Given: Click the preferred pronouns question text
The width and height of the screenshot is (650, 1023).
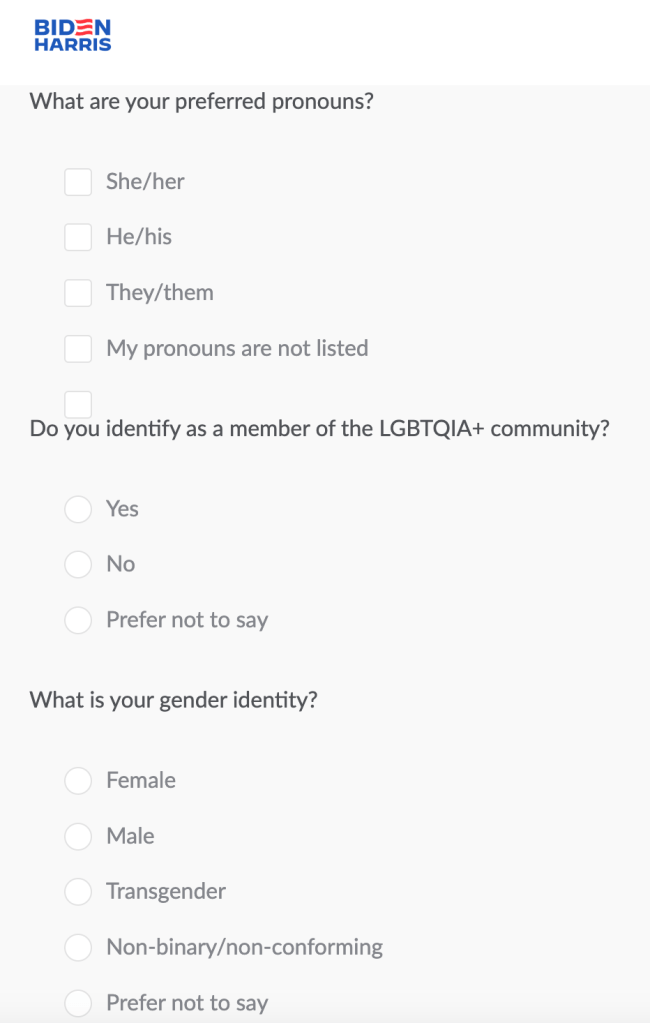Looking at the screenshot, I should click(201, 102).
